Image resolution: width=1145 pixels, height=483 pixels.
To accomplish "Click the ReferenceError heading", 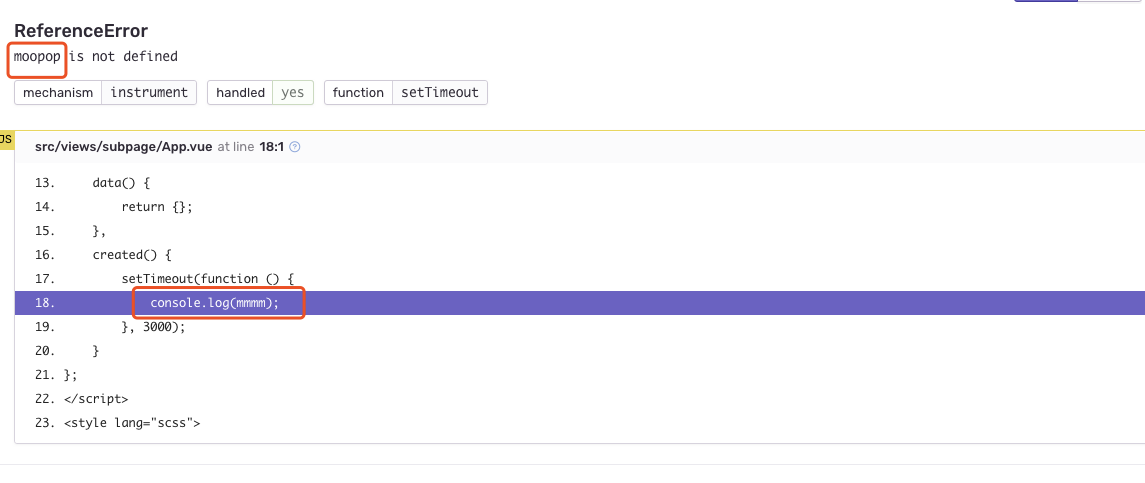I will pos(81,31).
